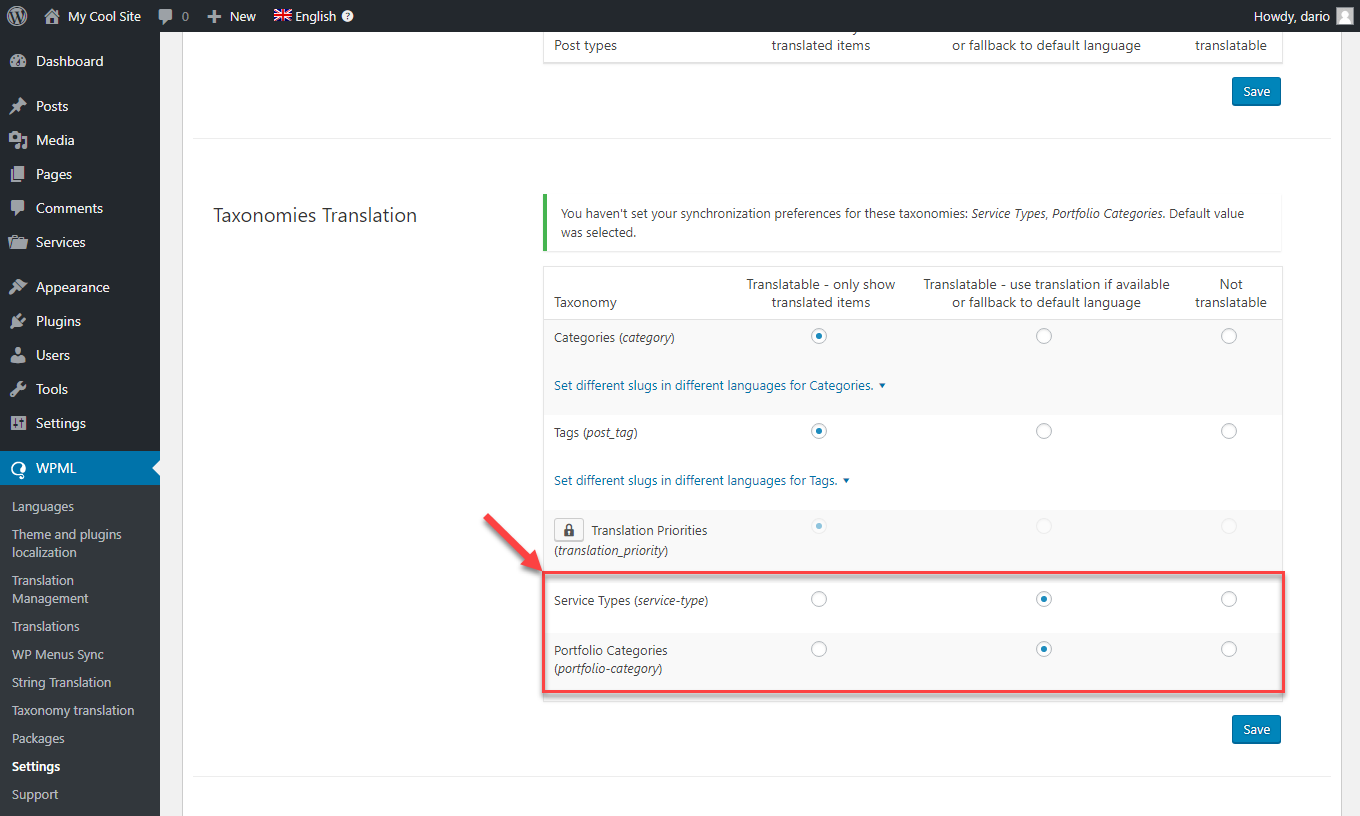Click the Service Types (service-type) label
Viewport: 1360px width, 816px height.
631,601
